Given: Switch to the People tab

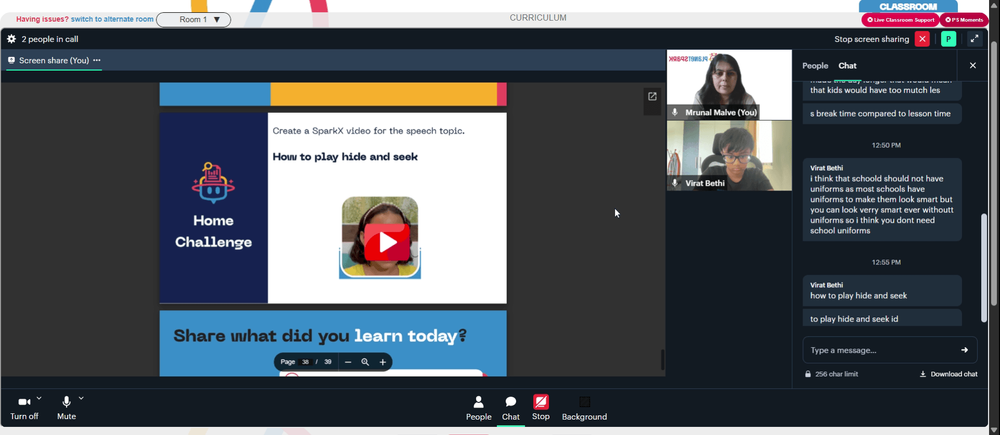Looking at the screenshot, I should (x=815, y=66).
